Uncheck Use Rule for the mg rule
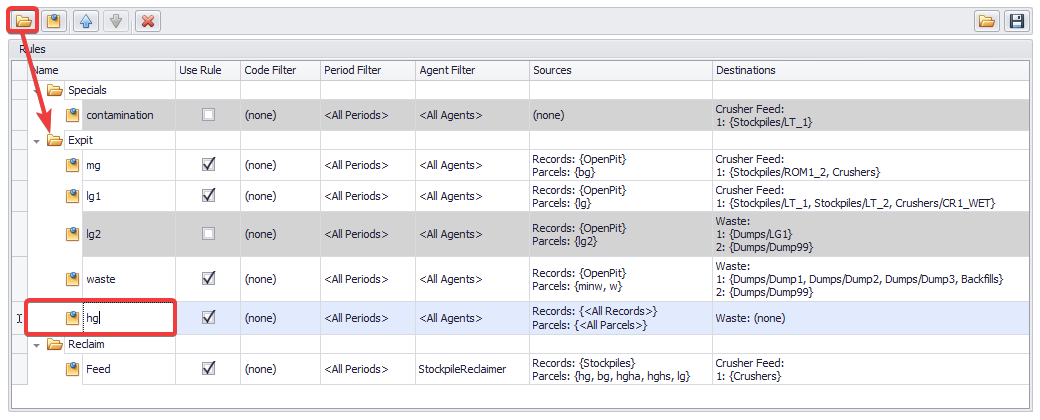This screenshot has height=420, width=1040. click(208, 164)
